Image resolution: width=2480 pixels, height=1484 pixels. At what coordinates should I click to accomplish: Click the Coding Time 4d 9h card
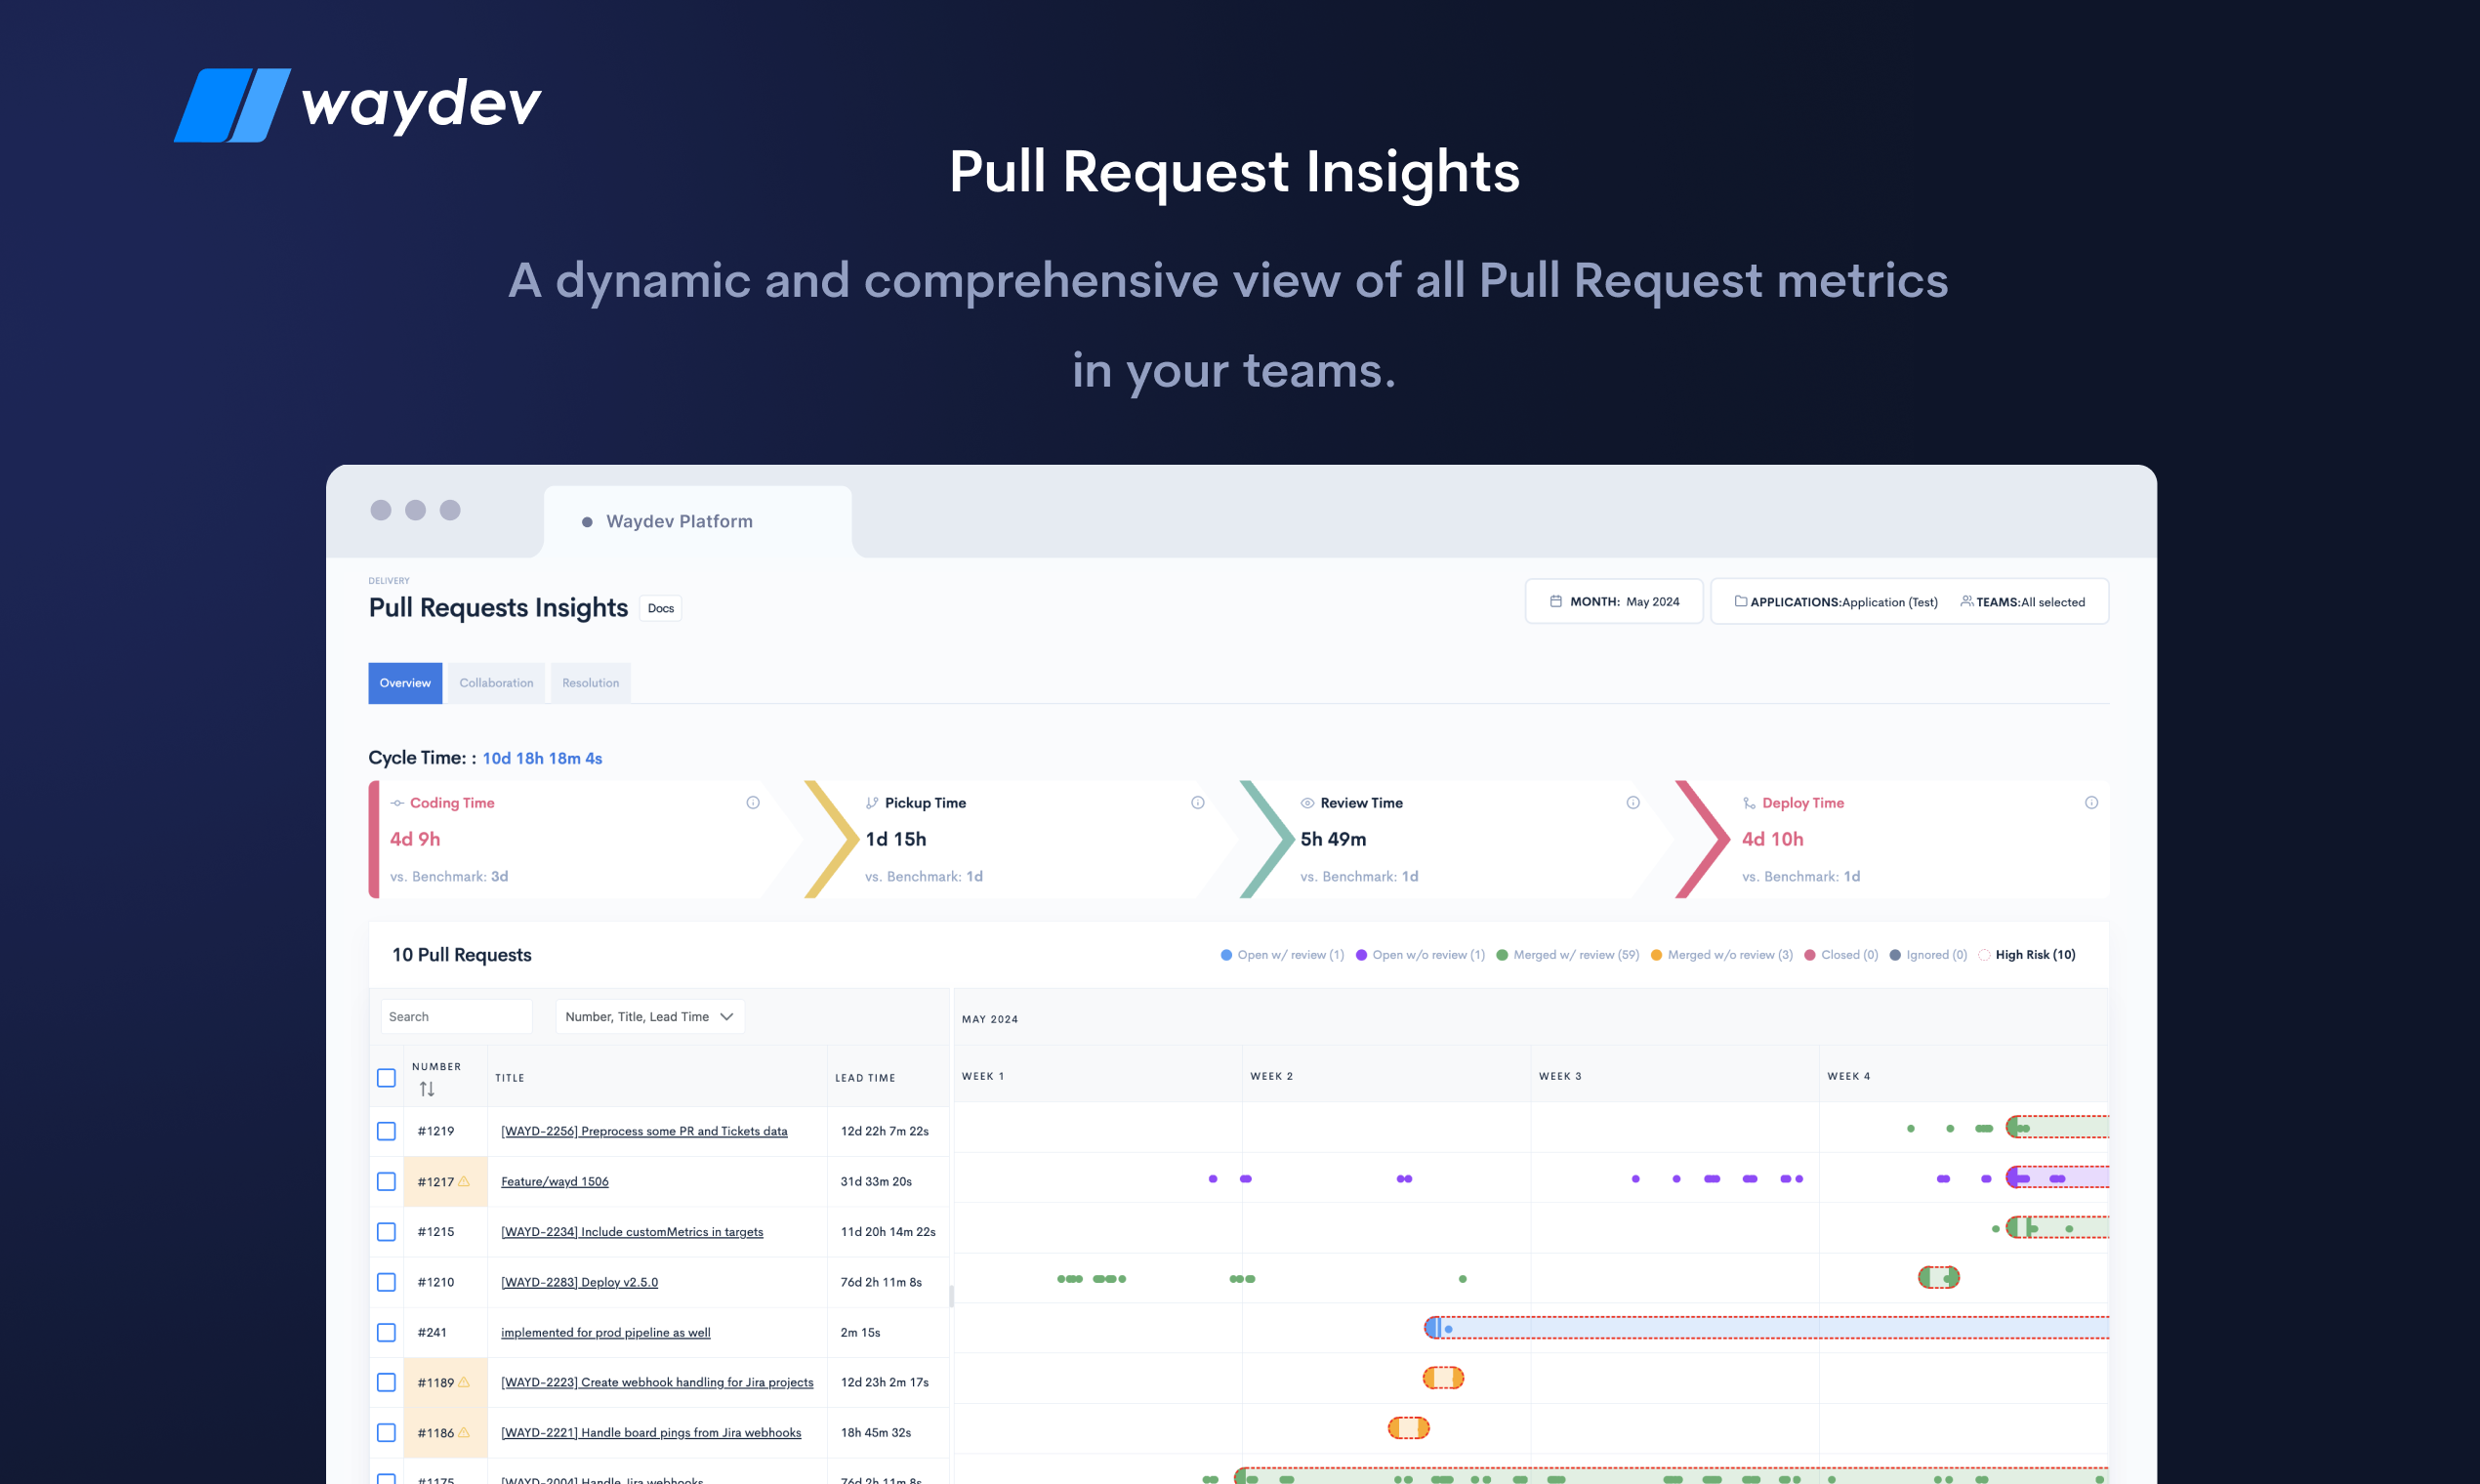point(585,839)
